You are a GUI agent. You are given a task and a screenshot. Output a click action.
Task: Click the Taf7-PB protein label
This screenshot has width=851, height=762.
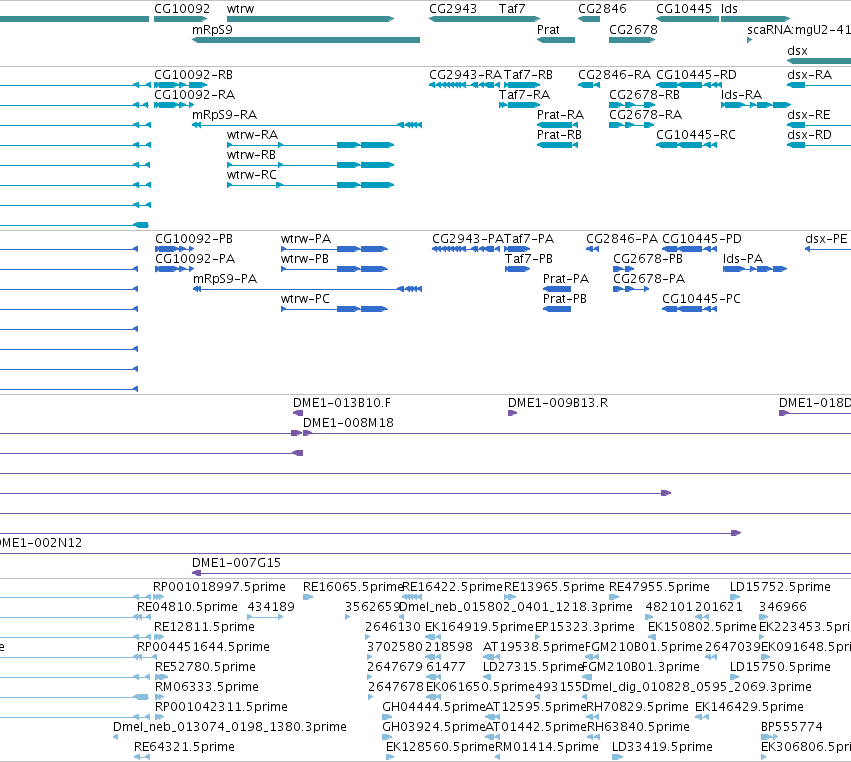[x=529, y=258]
